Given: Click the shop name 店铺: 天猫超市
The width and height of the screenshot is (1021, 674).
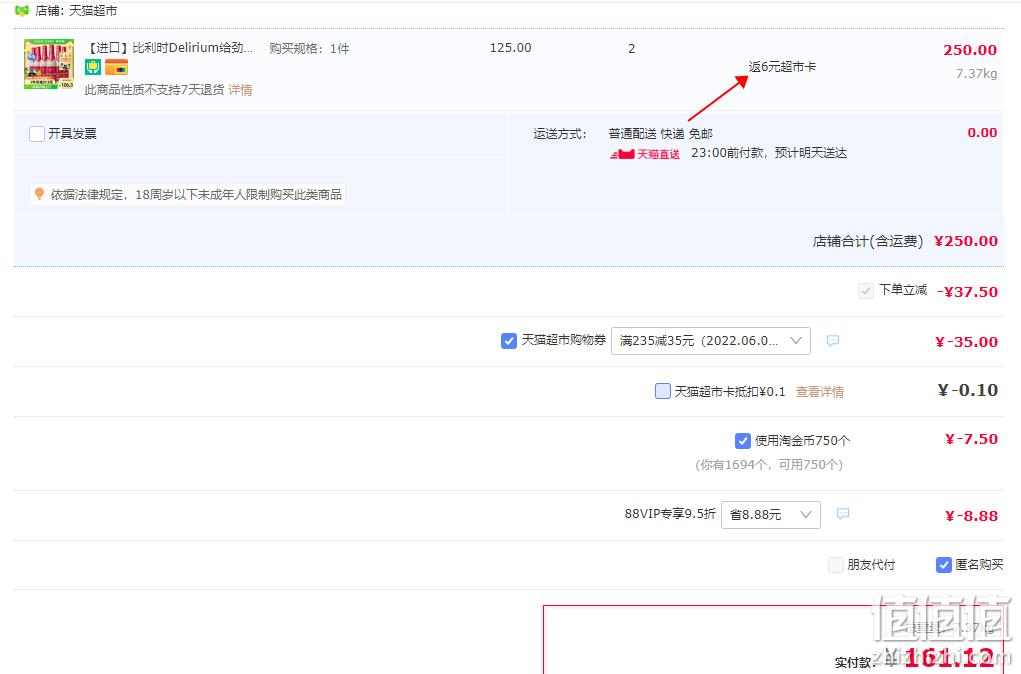Looking at the screenshot, I should click(76, 10).
